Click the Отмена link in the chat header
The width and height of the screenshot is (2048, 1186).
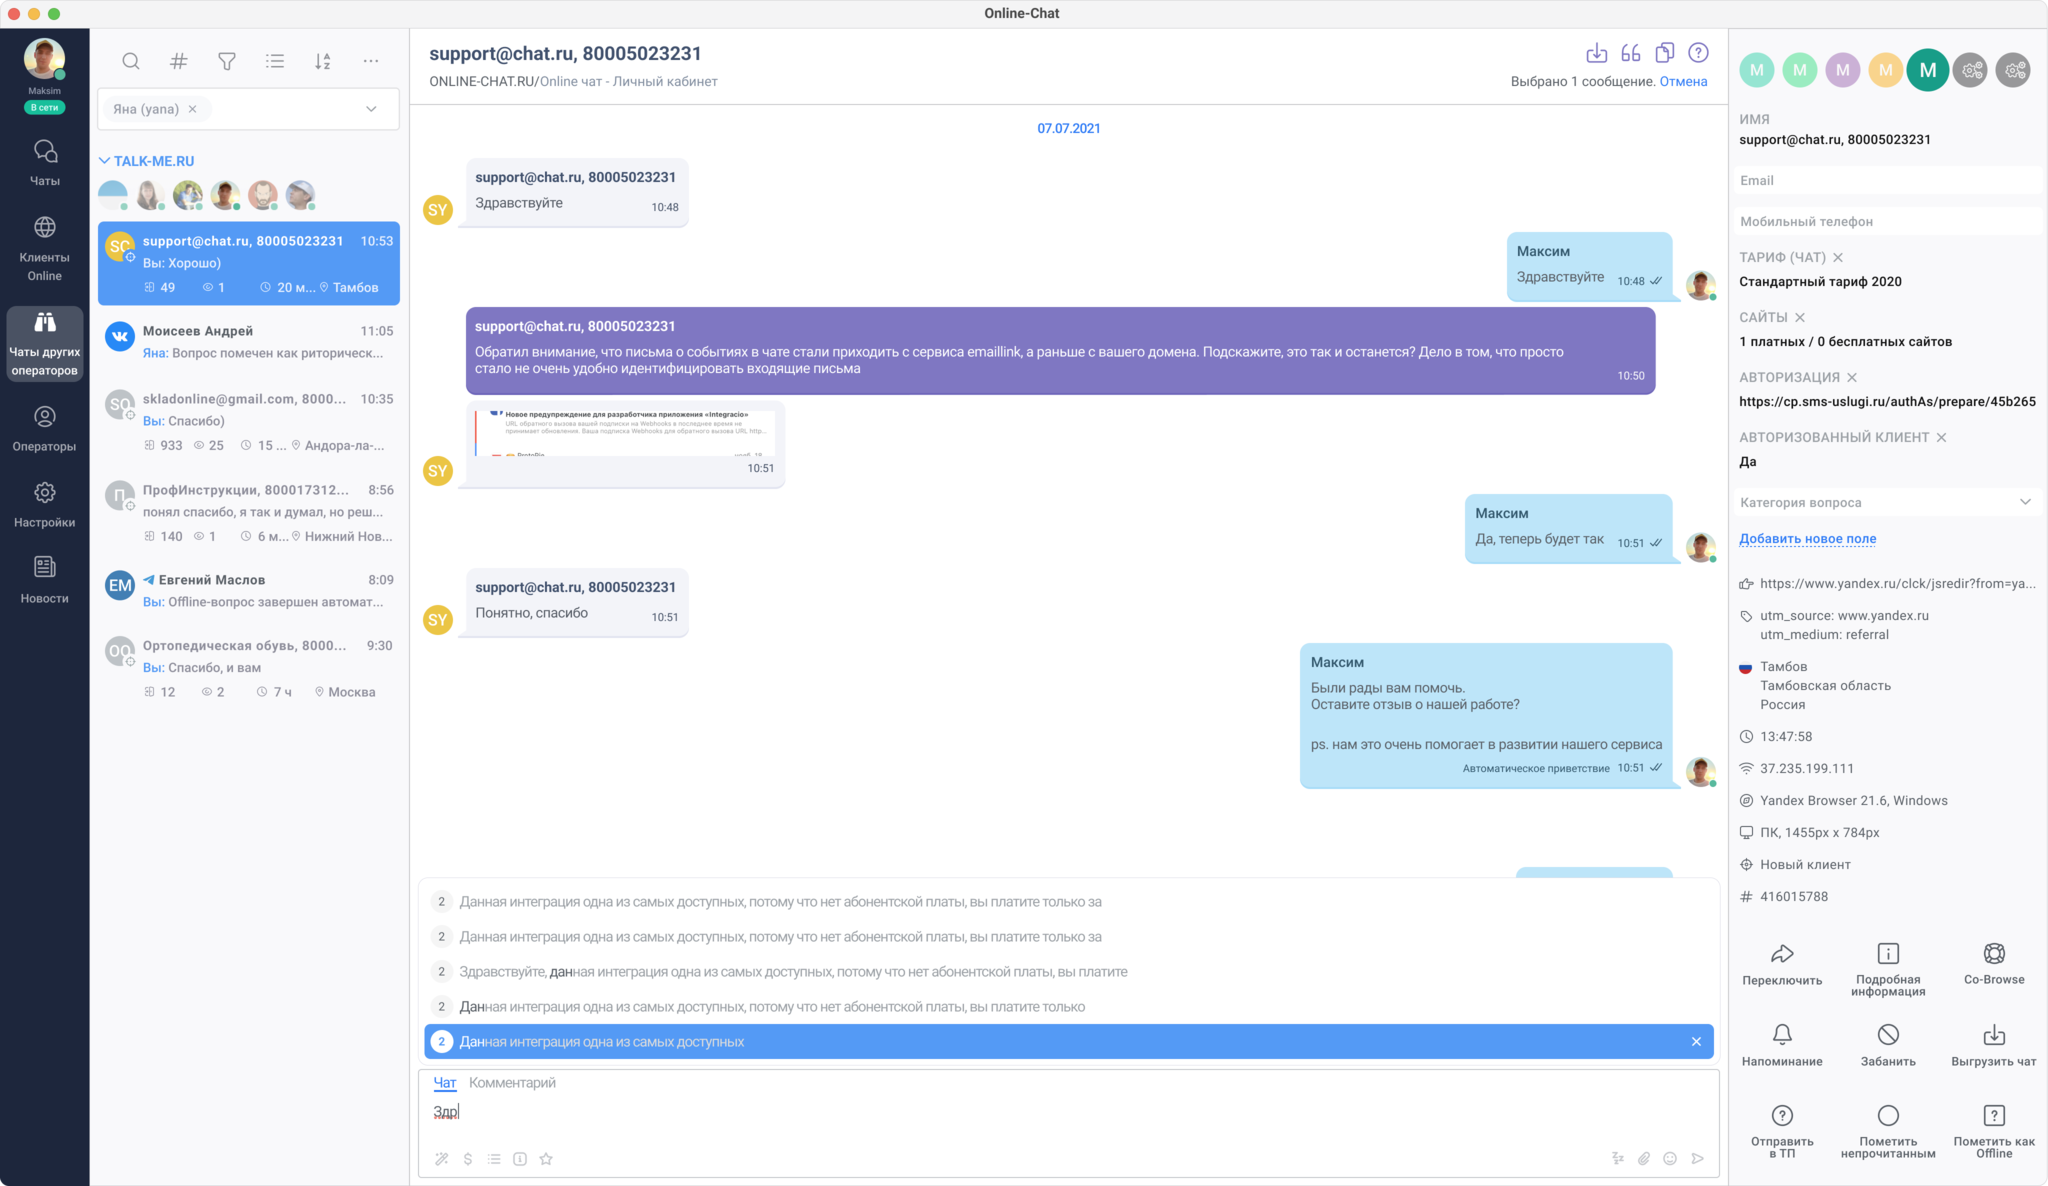click(1683, 82)
